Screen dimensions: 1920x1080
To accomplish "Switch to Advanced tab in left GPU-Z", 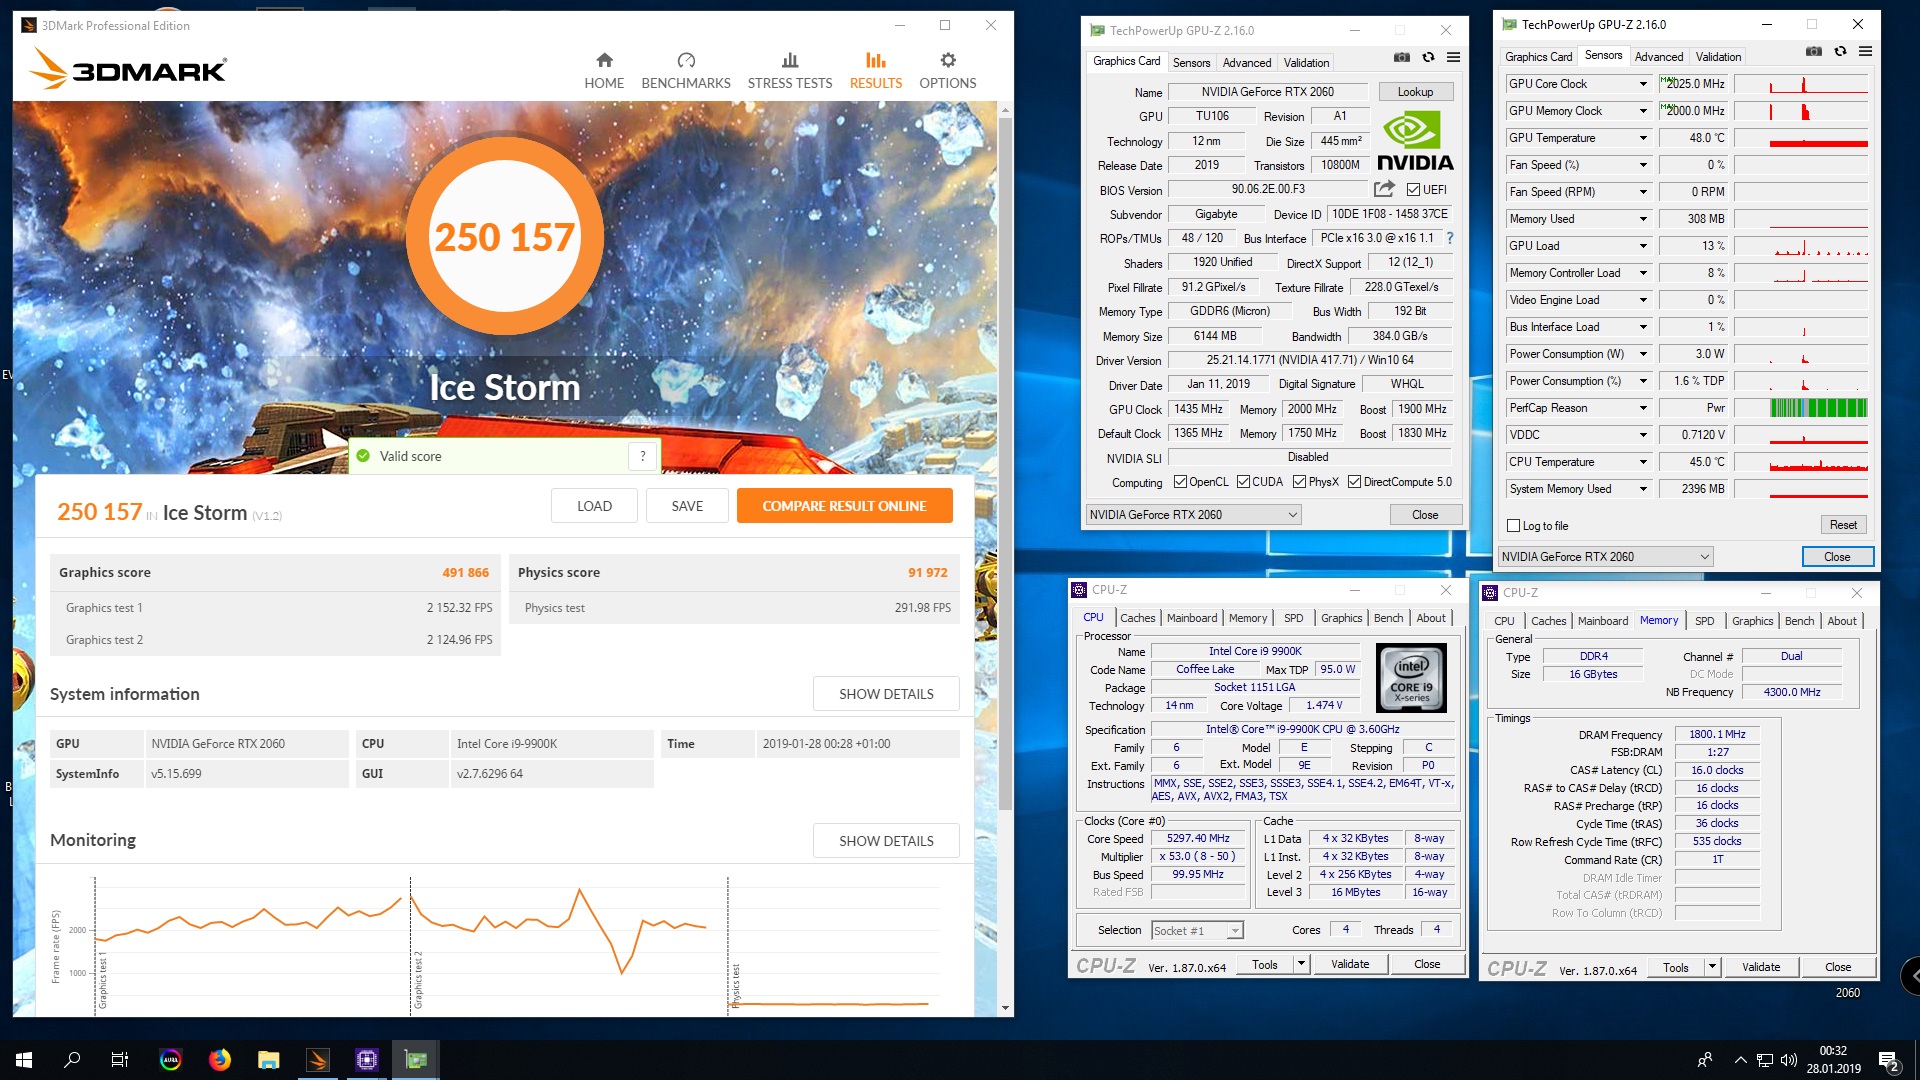I will [x=1247, y=62].
